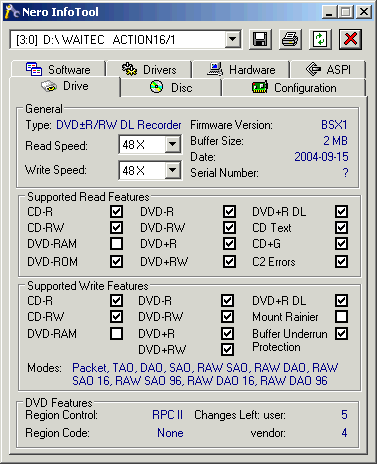Switch to the Disc tab
This screenshot has width=377, height=464.
[x=171, y=88]
